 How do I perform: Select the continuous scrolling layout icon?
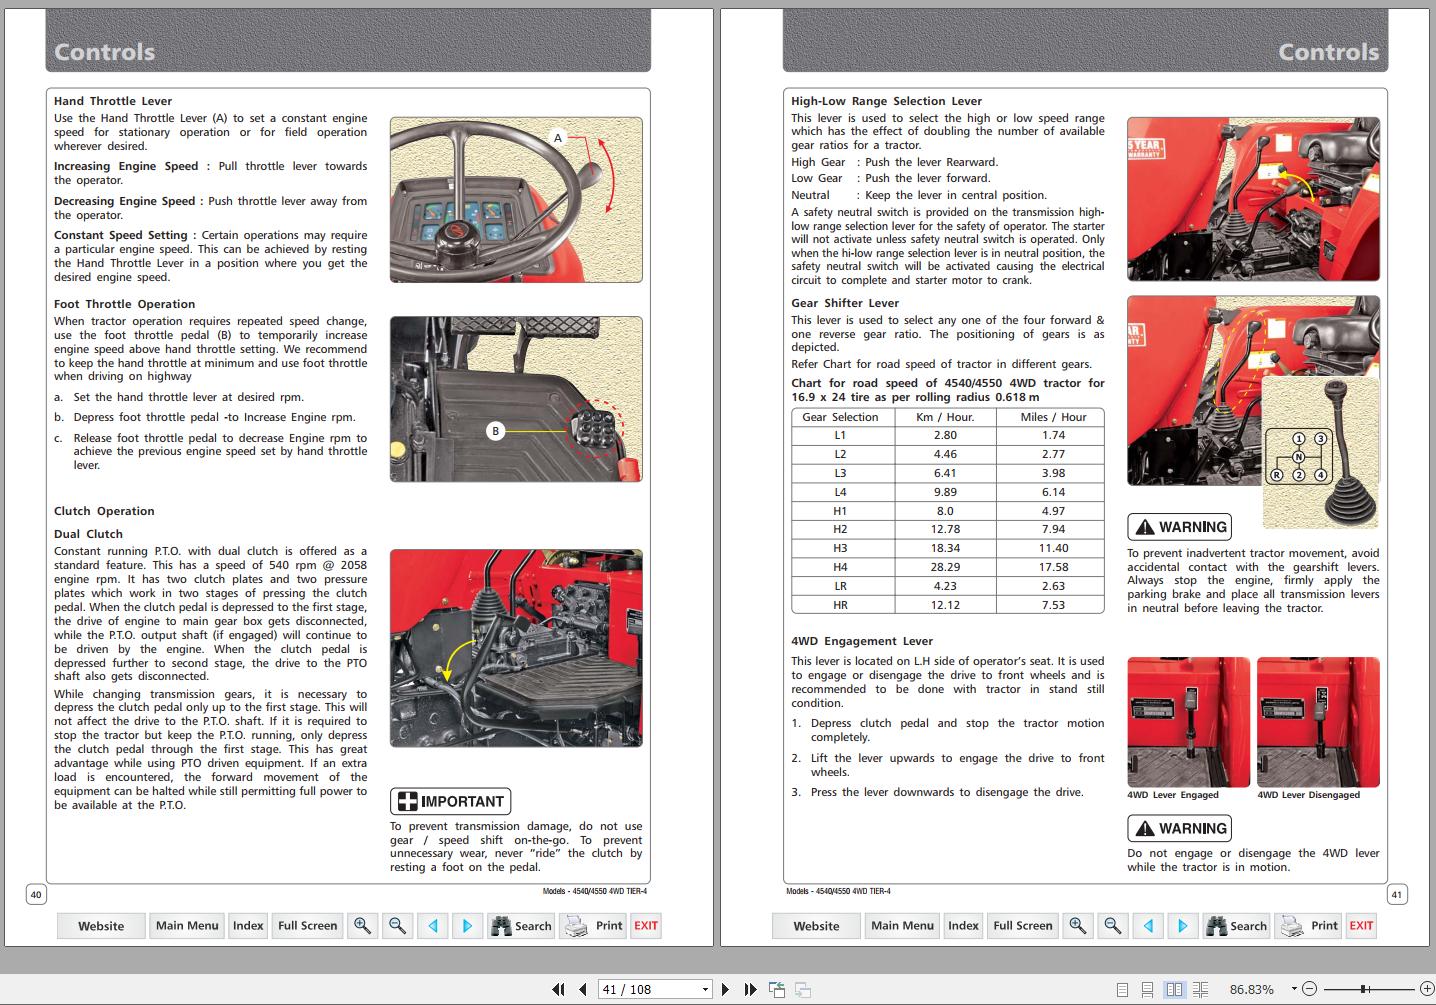(x=1149, y=988)
